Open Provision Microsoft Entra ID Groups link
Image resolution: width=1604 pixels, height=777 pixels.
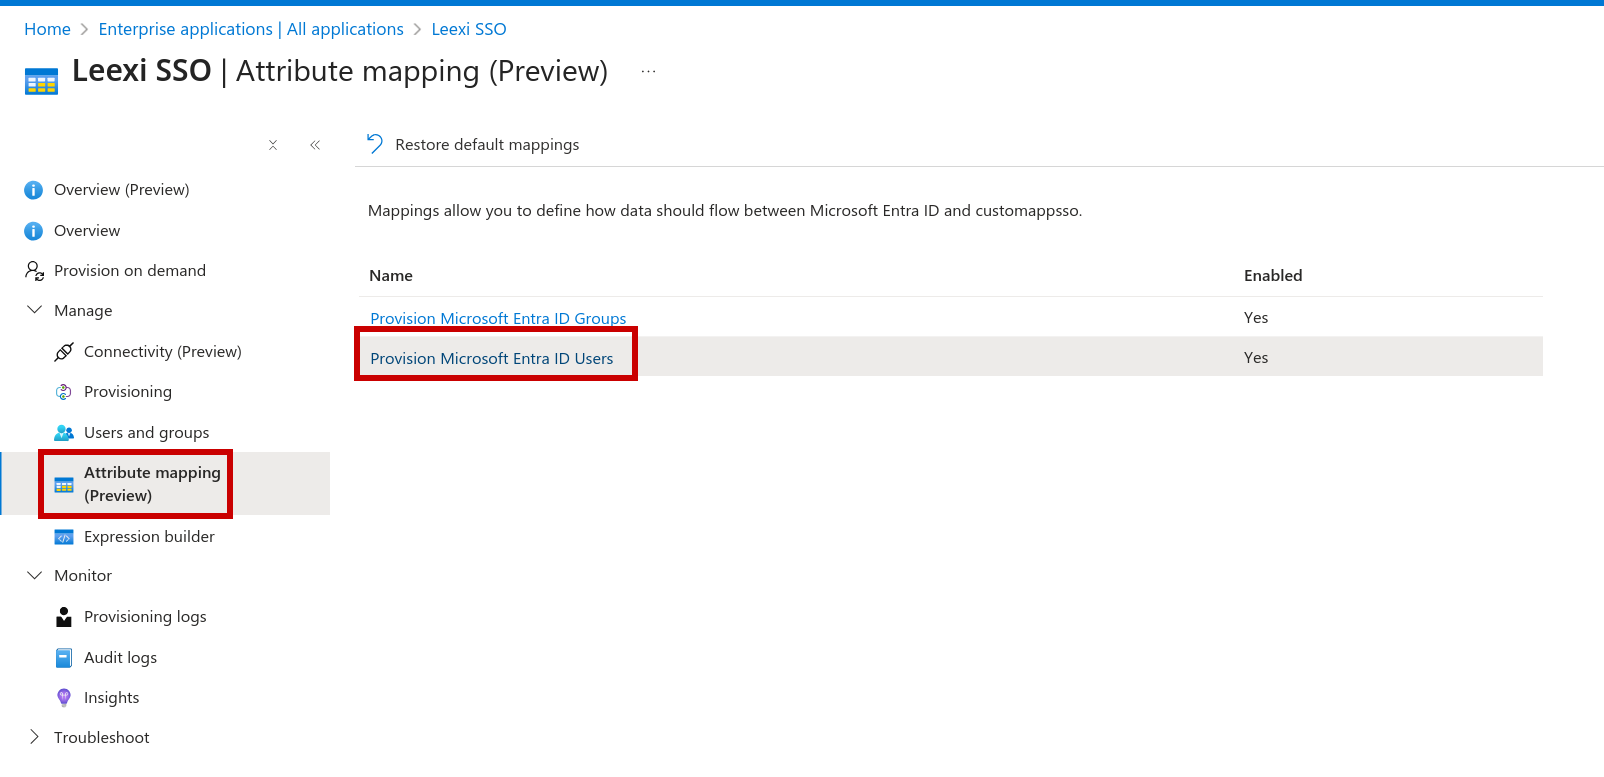pos(498,318)
